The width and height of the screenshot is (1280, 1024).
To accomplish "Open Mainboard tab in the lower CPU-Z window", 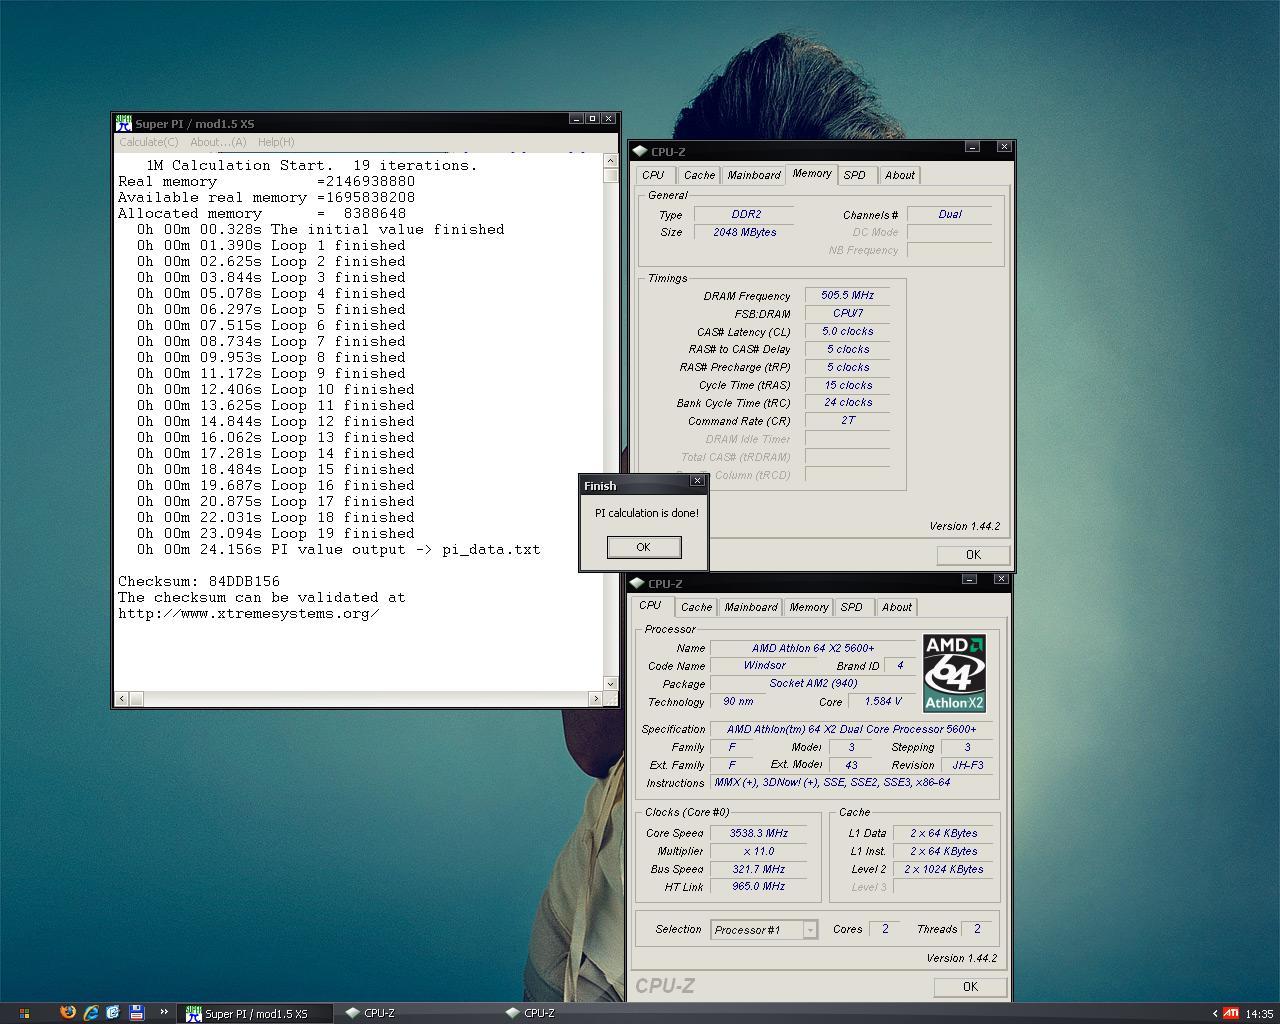I will click(x=750, y=607).
